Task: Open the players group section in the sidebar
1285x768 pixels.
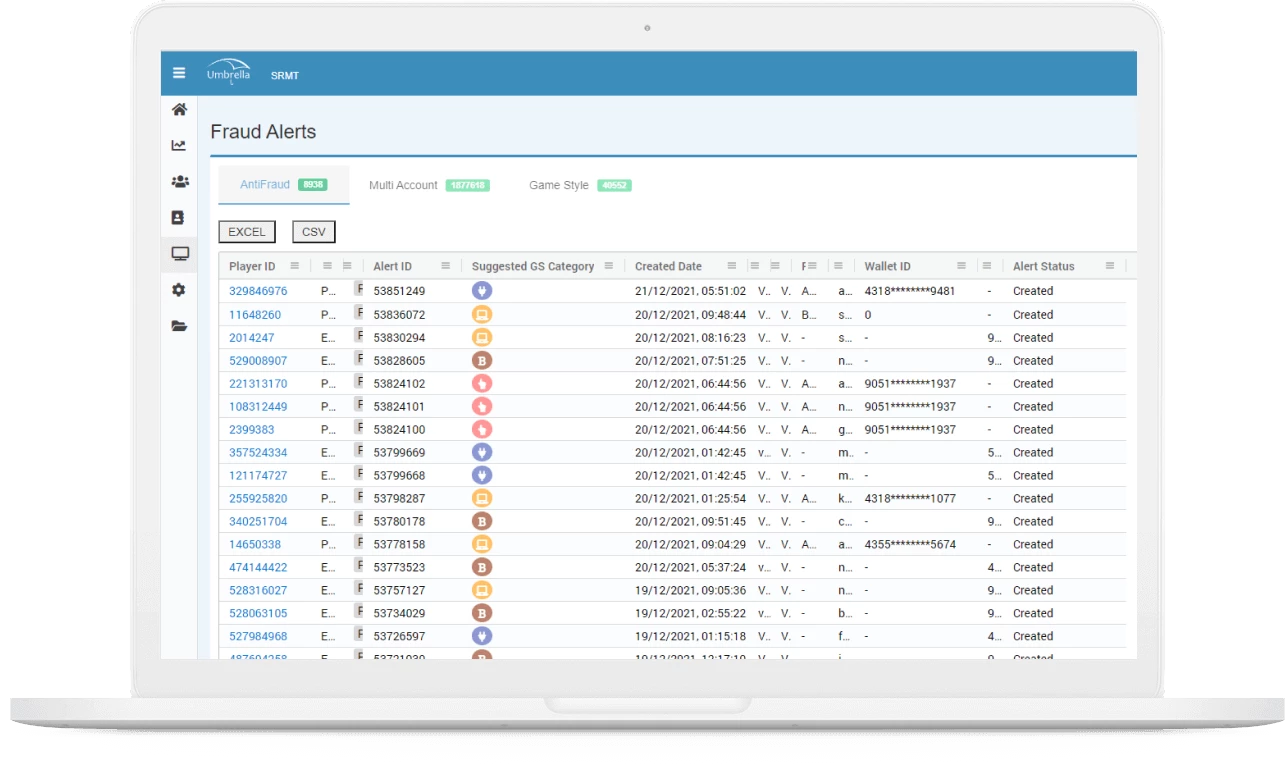Action: pyautogui.click(x=178, y=182)
